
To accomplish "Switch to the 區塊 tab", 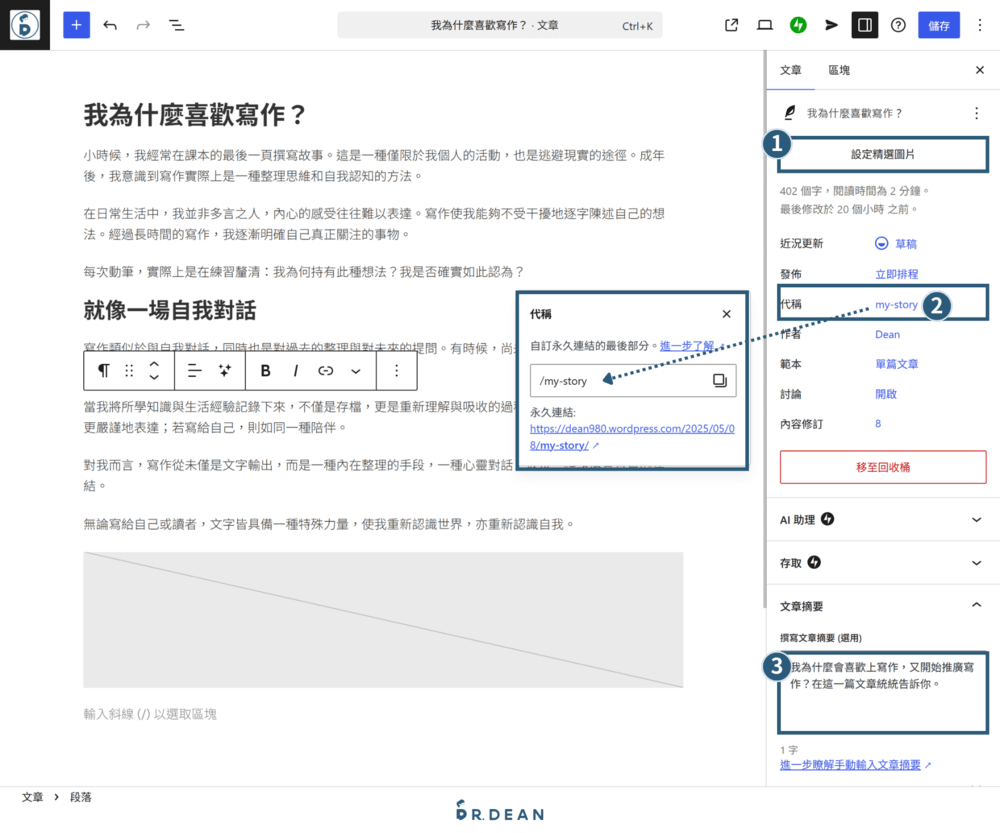I will pos(839,70).
